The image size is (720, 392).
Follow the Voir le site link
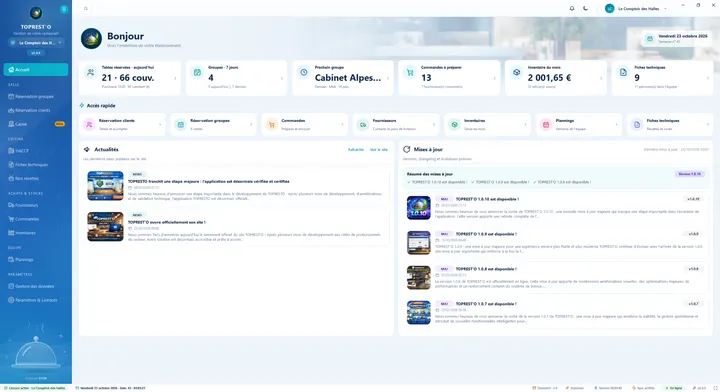pyautogui.click(x=379, y=150)
